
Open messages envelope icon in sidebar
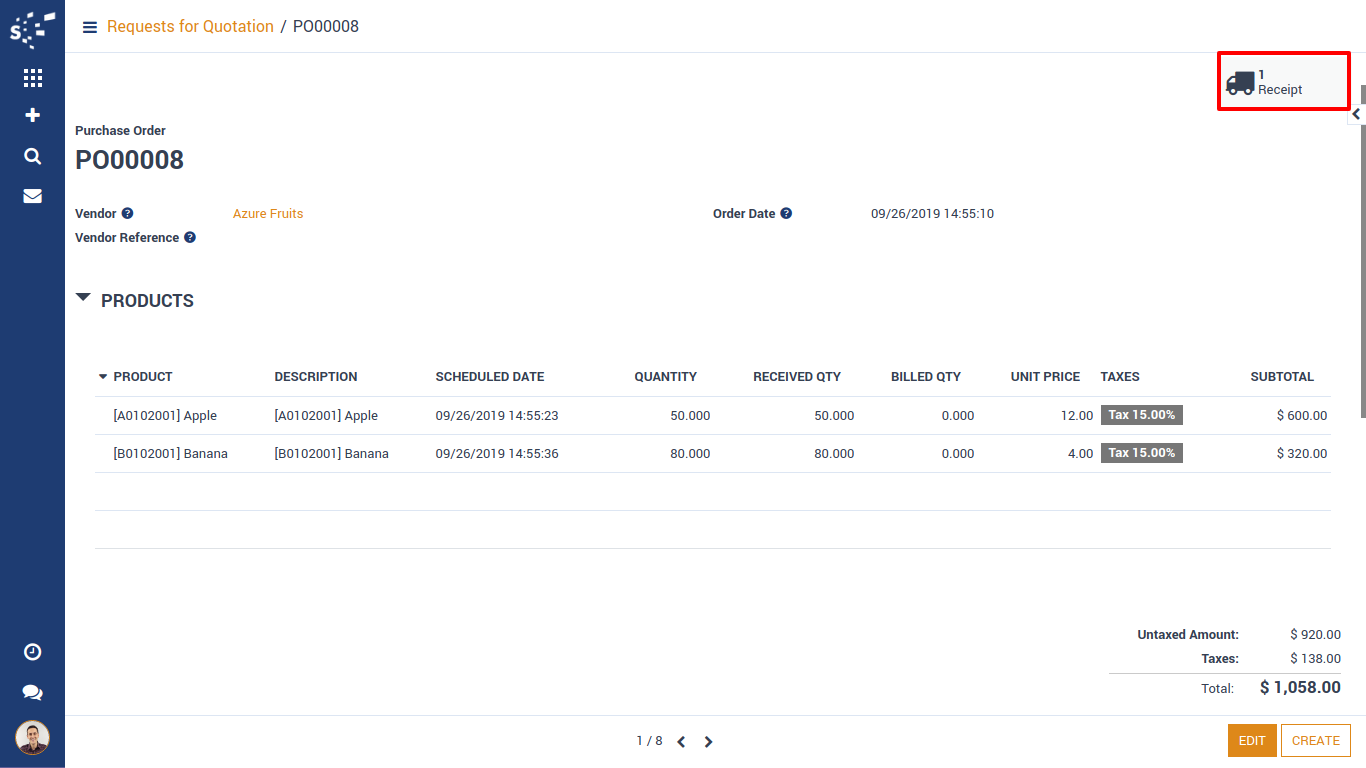point(32,196)
